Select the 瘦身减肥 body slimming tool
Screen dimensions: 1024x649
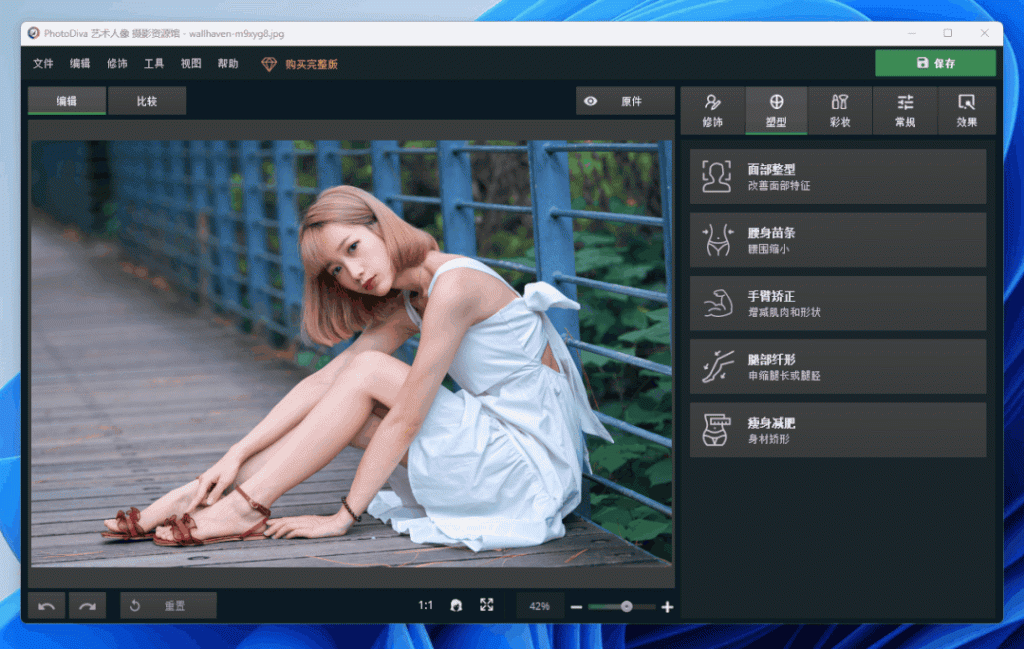pos(838,429)
